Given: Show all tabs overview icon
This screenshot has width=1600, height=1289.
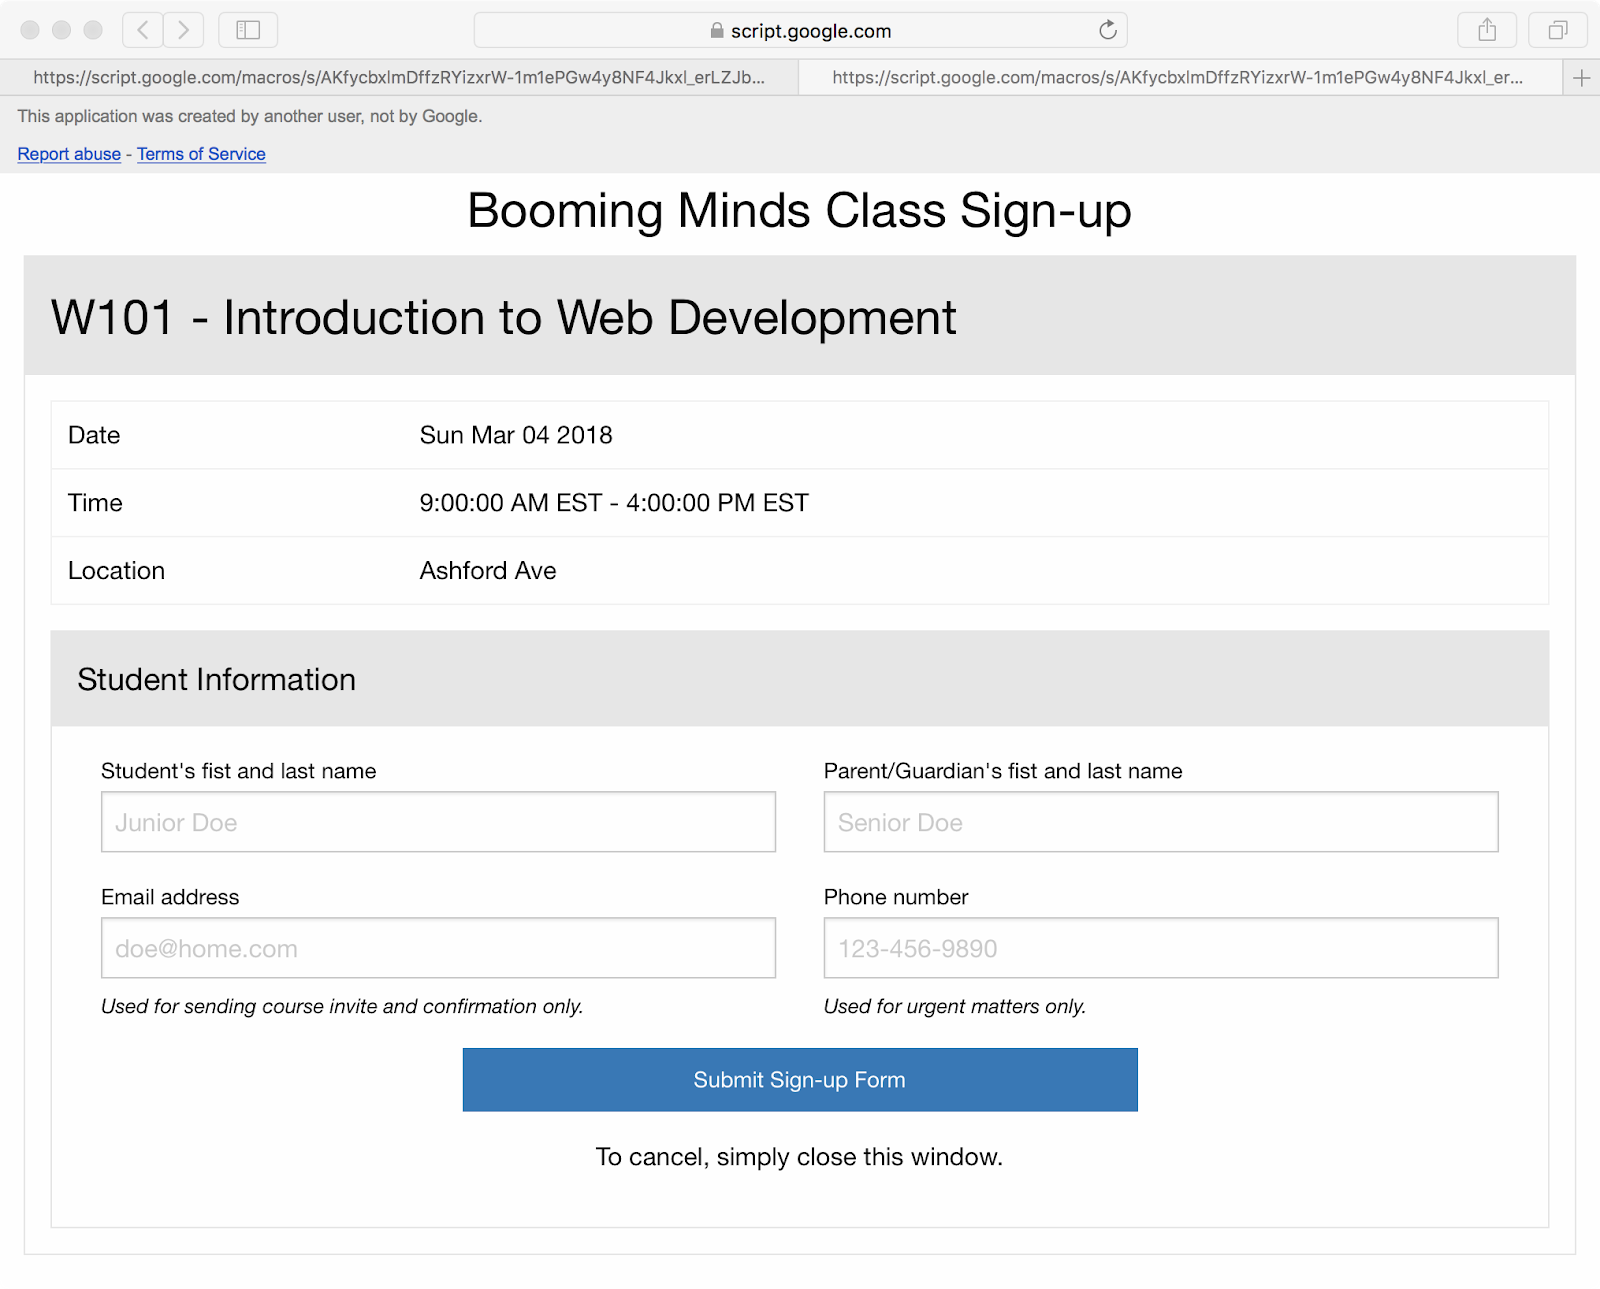Looking at the screenshot, I should (1557, 30).
